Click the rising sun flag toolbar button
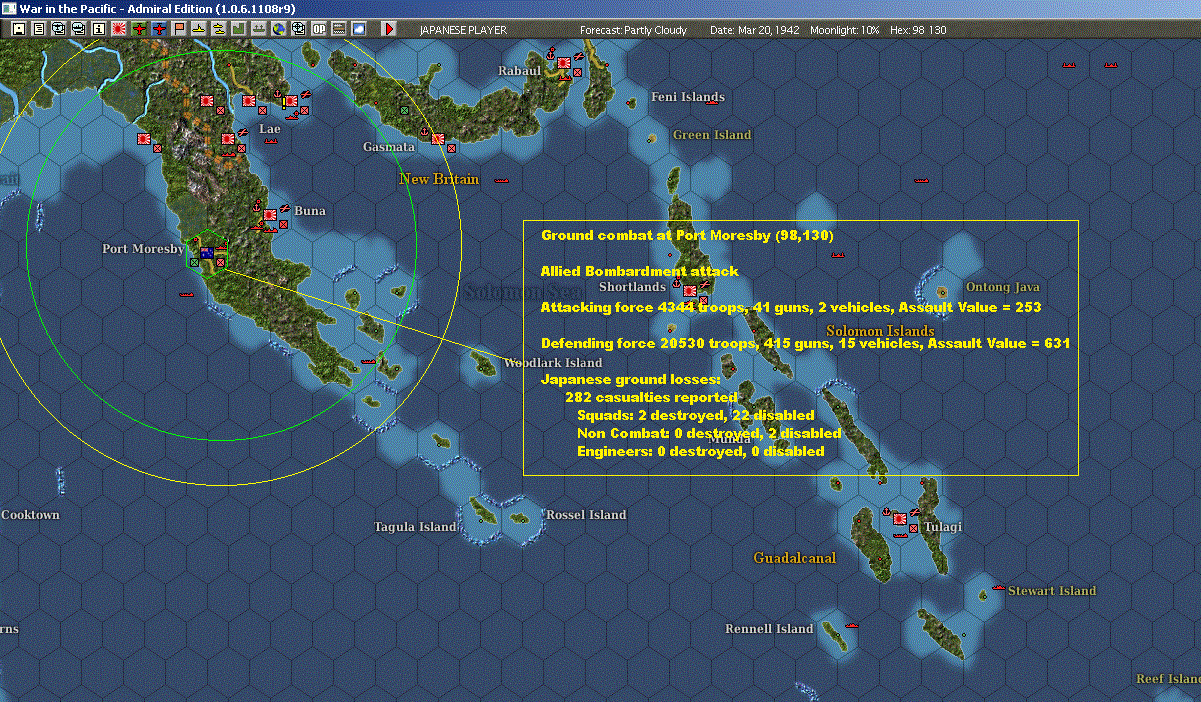The image size is (1201, 702). coord(118,29)
